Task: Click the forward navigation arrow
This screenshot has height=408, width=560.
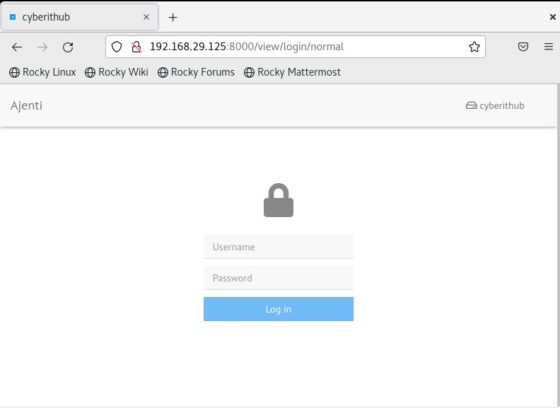Action: [x=42, y=47]
